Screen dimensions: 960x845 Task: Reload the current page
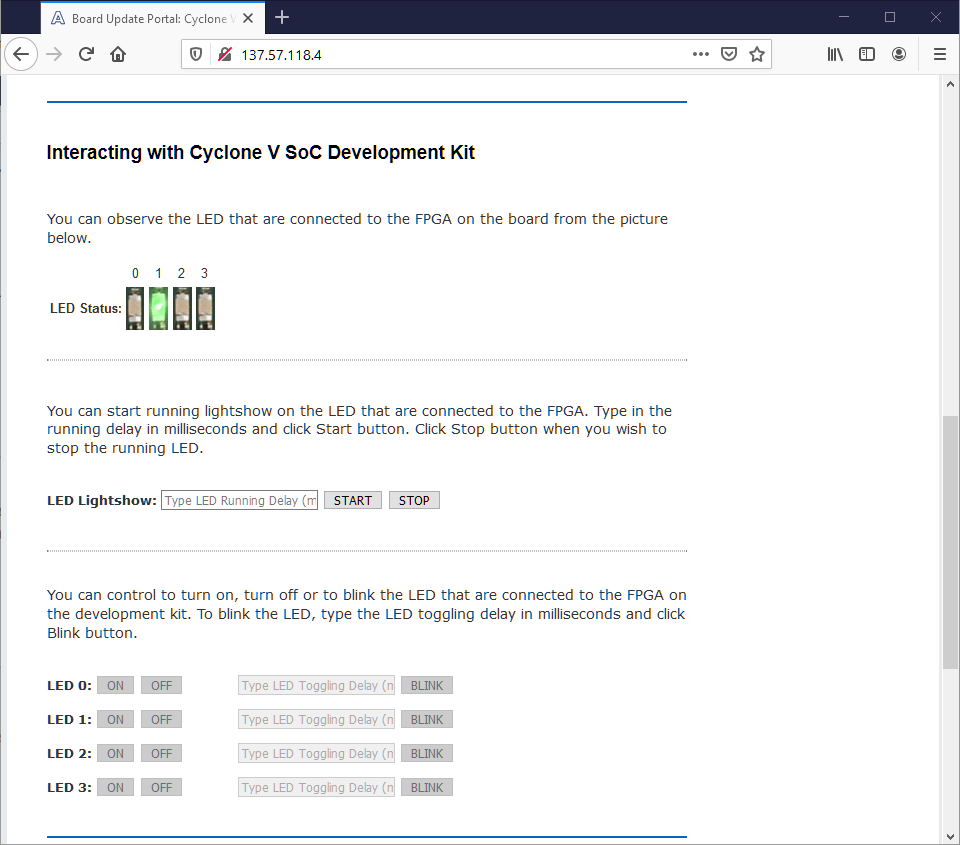tap(86, 54)
